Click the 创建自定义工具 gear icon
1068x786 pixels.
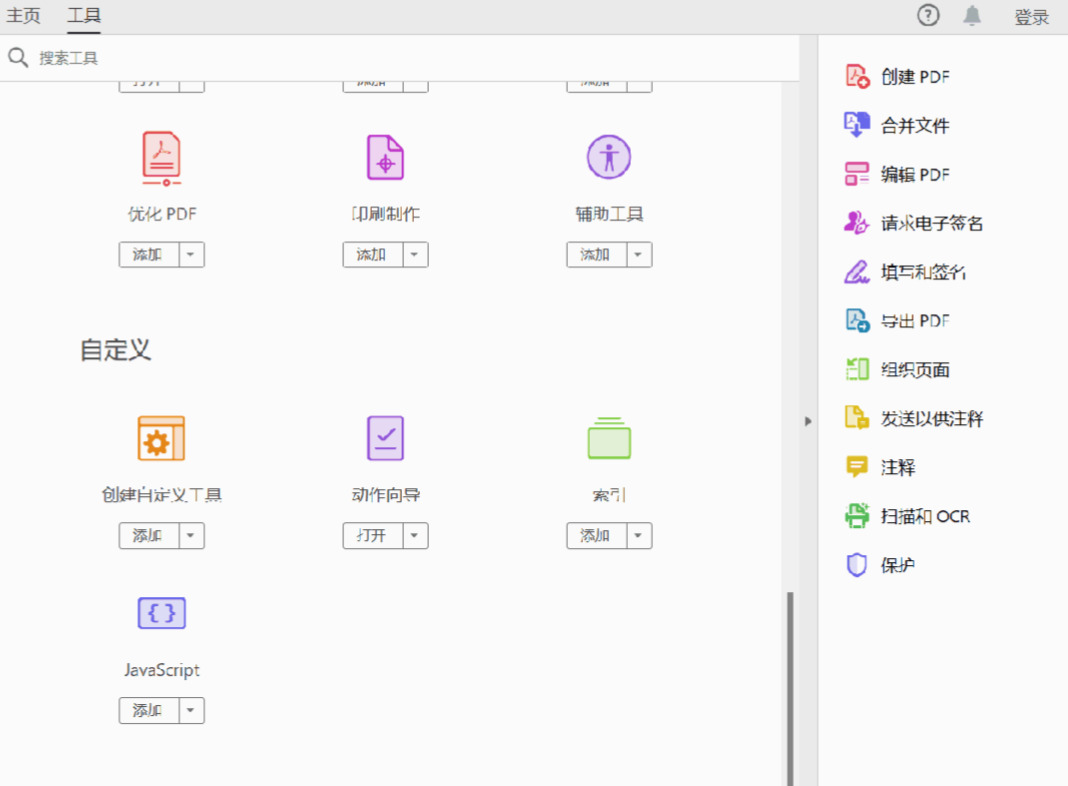tap(161, 439)
